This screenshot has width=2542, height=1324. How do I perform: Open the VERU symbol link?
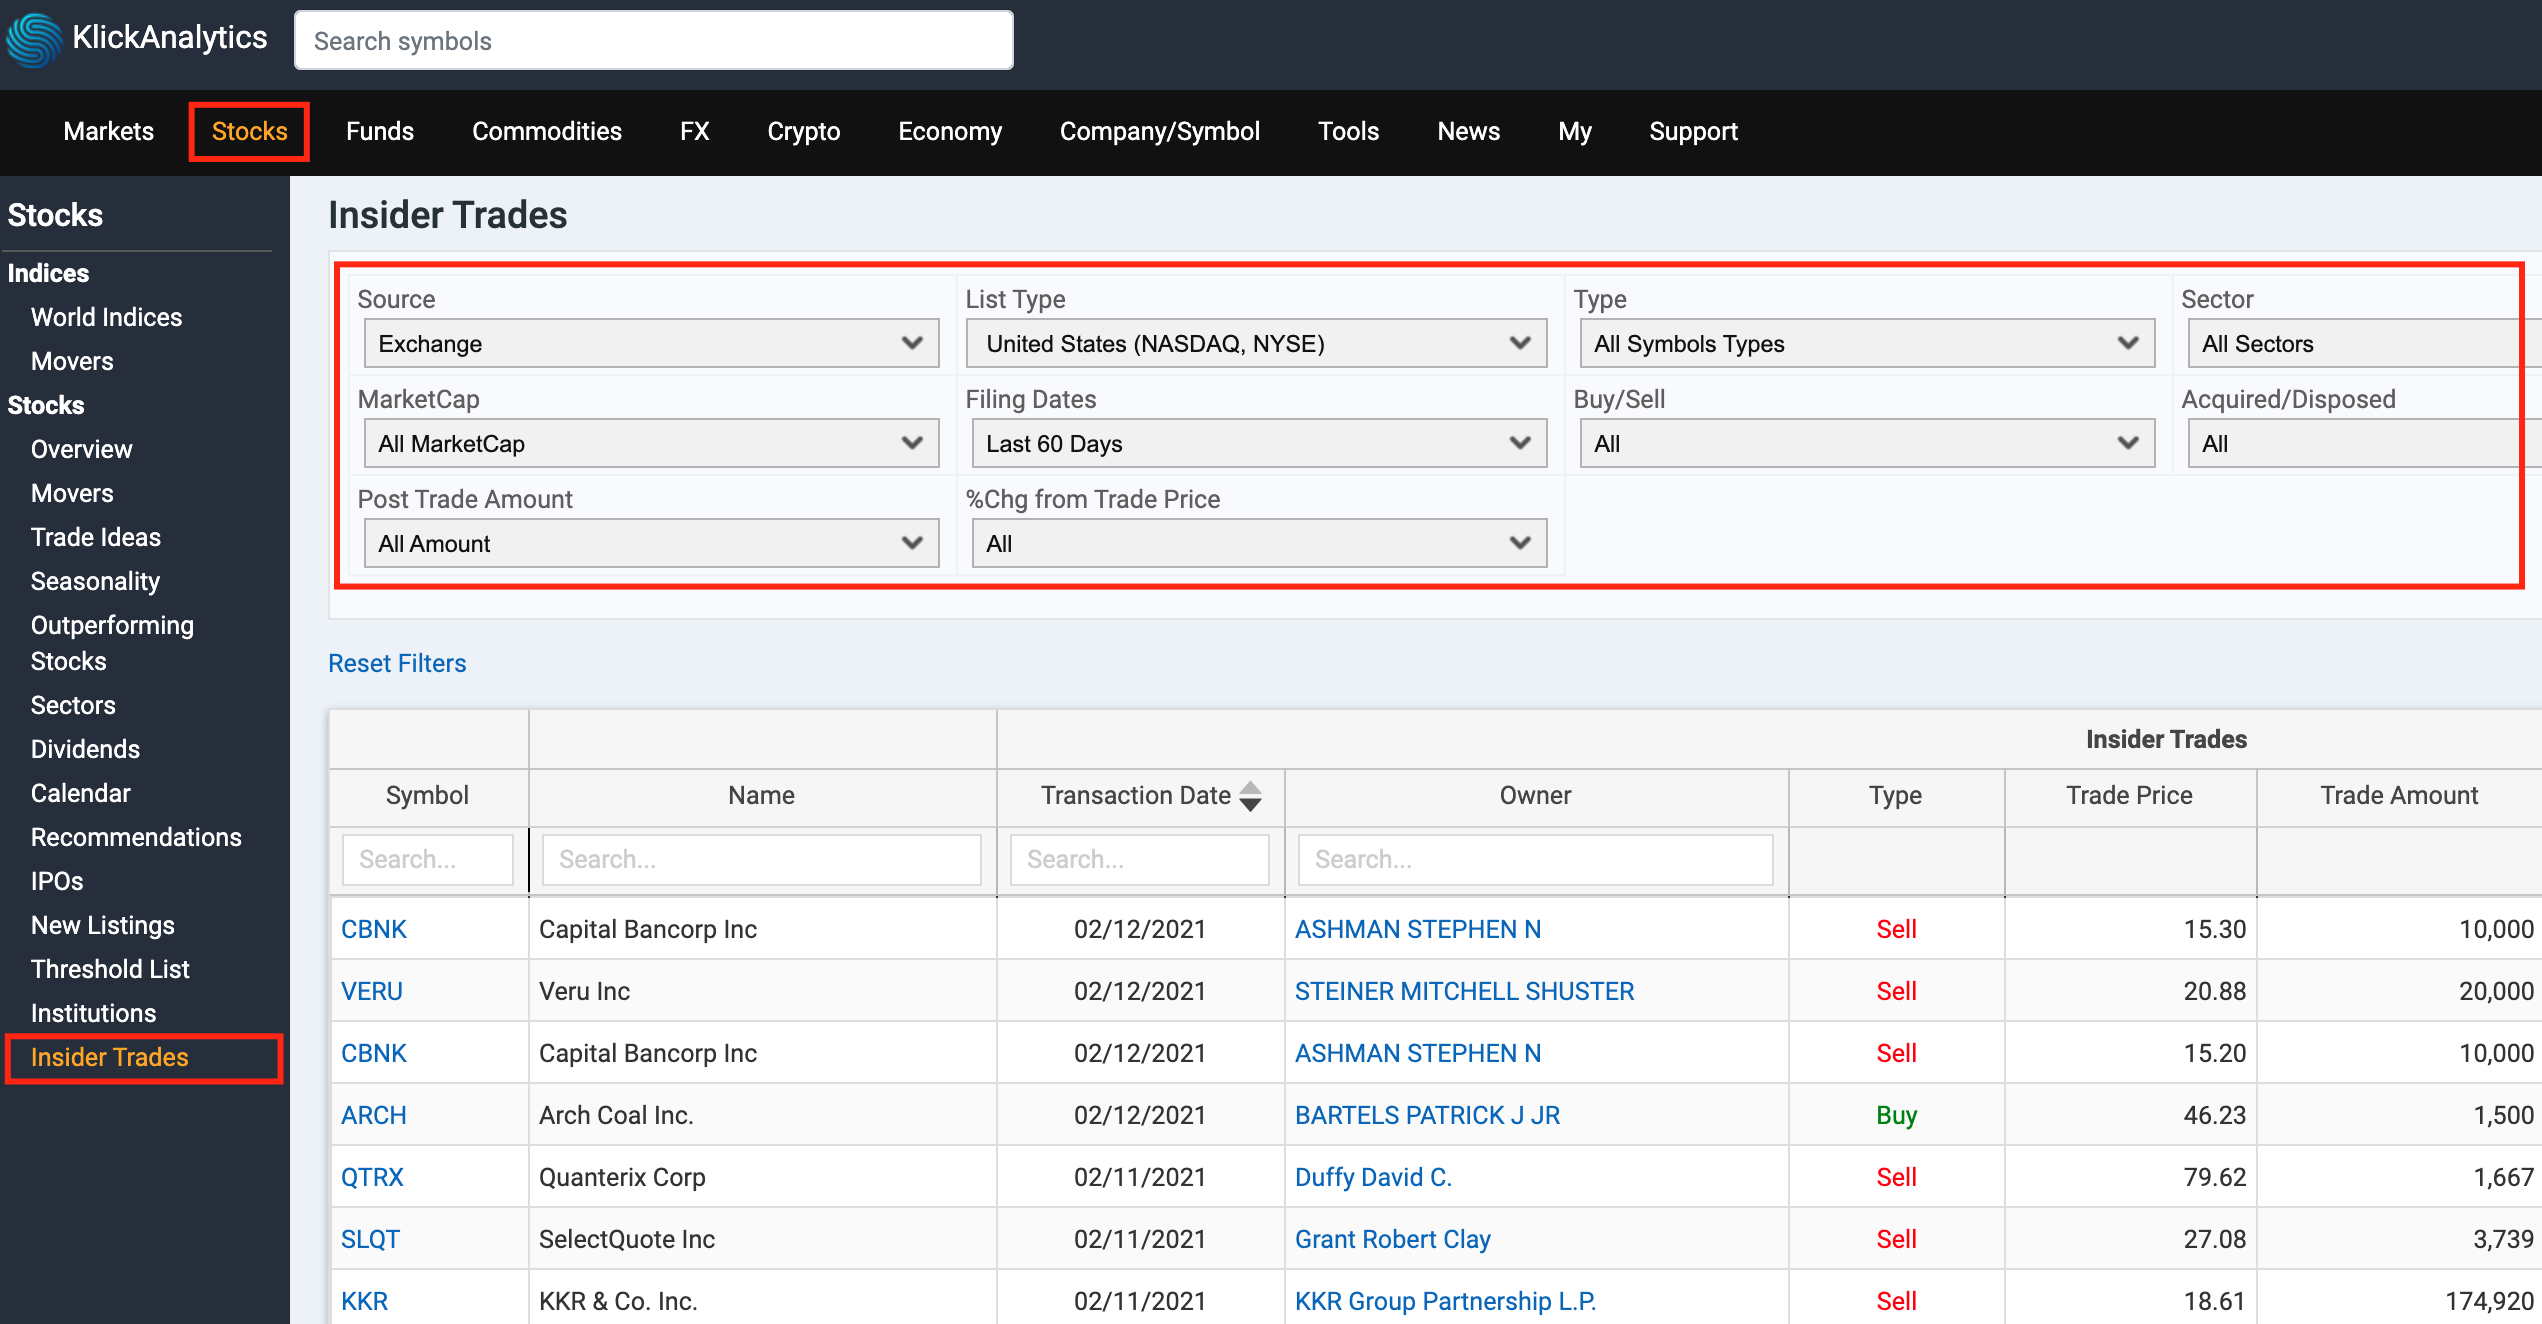(x=372, y=991)
